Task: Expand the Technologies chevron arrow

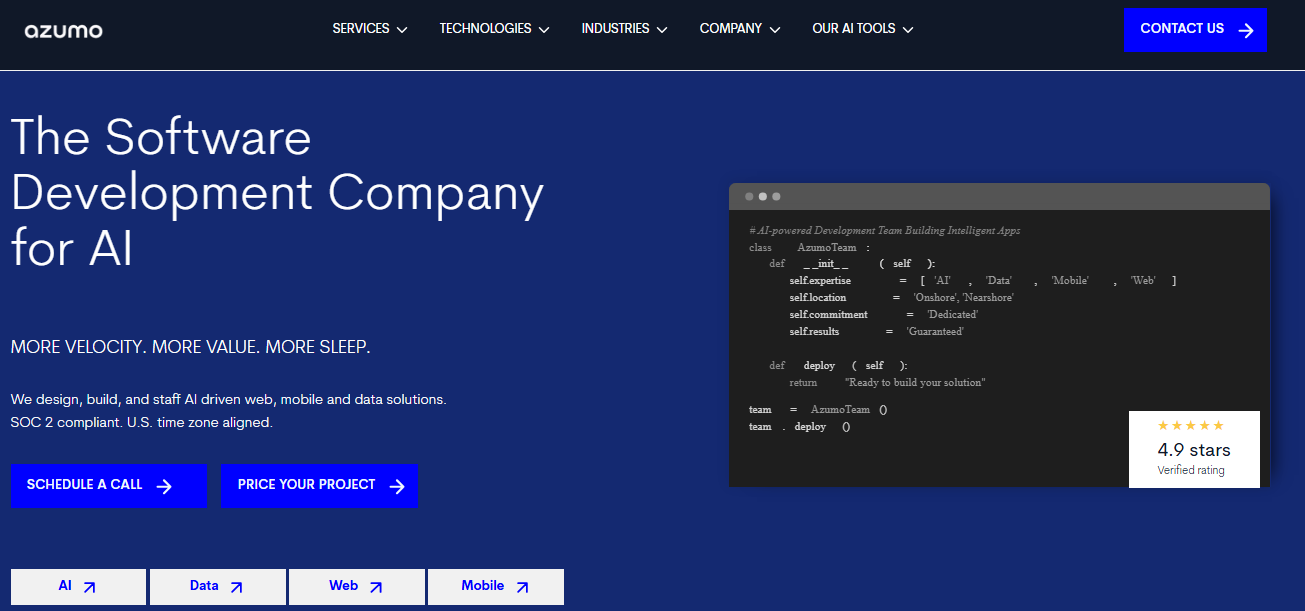Action: [x=544, y=30]
